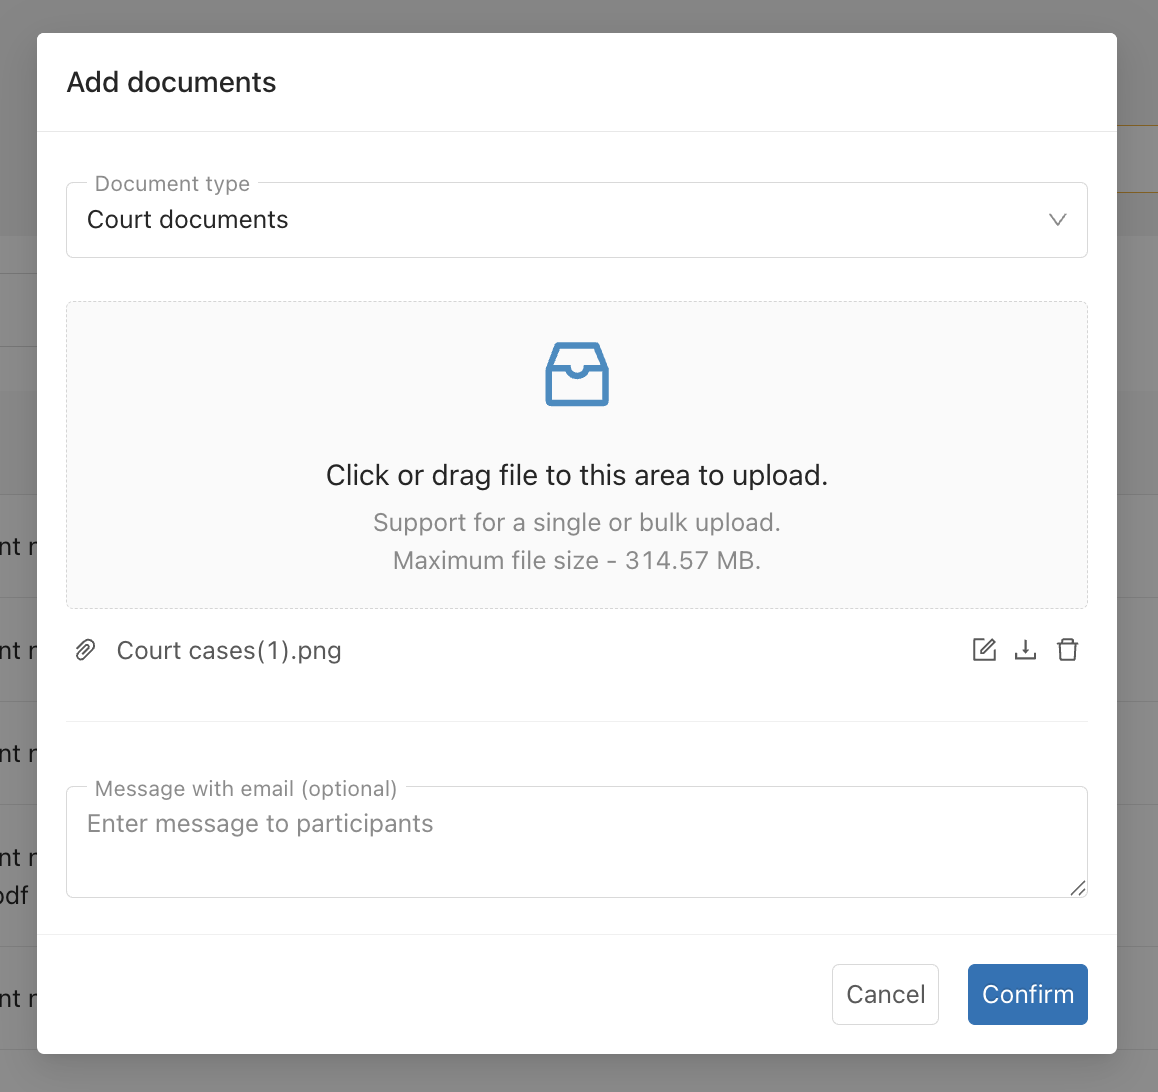Viewport: 1158px width, 1092px height.
Task: Click the 'Support for a single or bulk upload' text
Action: (x=577, y=523)
